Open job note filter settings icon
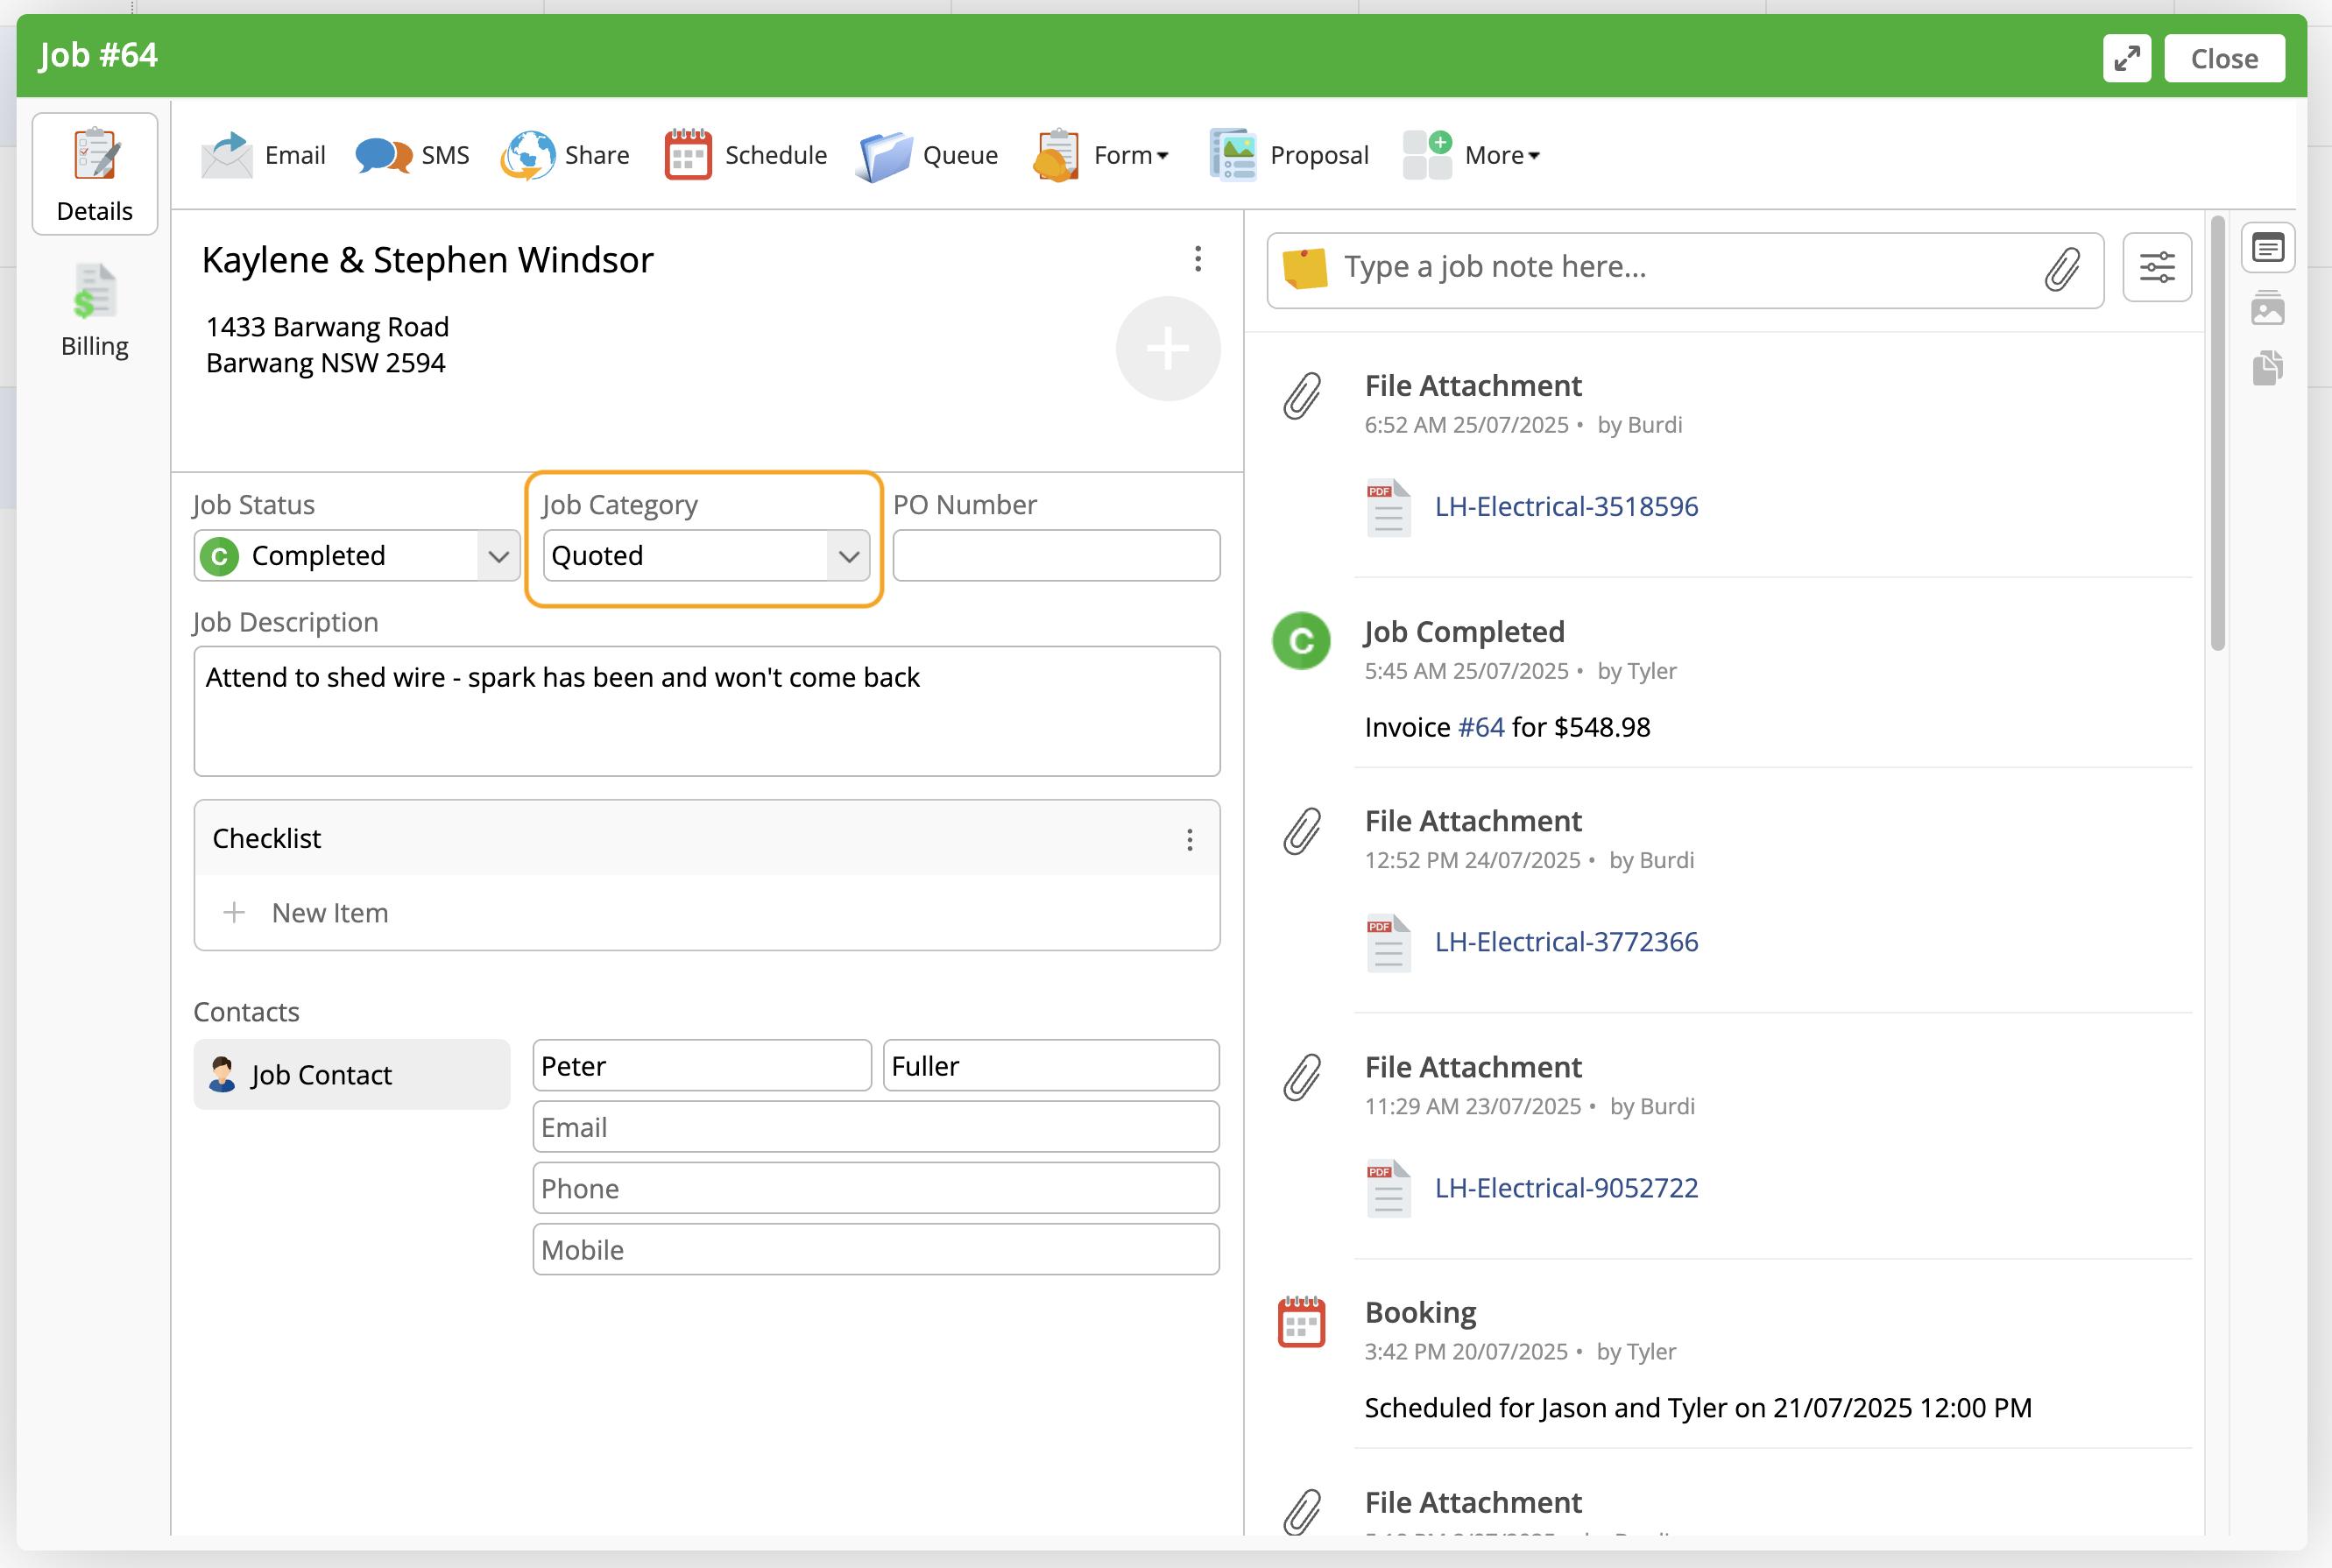The height and width of the screenshot is (1568, 2332). (x=2156, y=268)
